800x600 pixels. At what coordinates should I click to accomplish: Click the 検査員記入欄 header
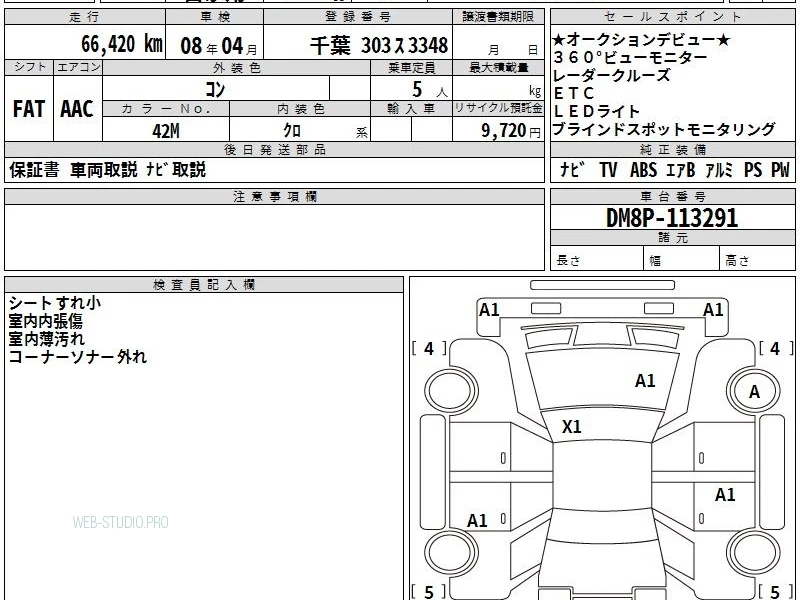click(204, 285)
